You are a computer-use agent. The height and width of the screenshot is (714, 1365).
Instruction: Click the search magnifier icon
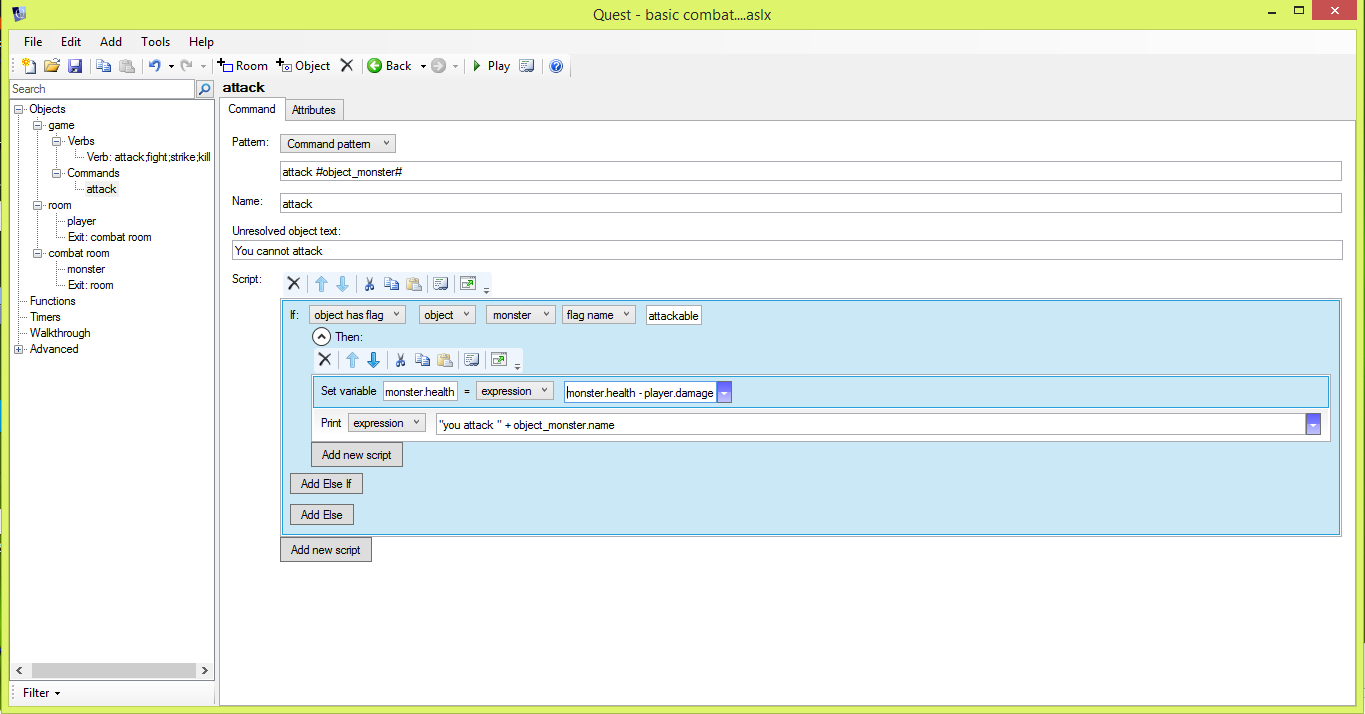point(204,89)
